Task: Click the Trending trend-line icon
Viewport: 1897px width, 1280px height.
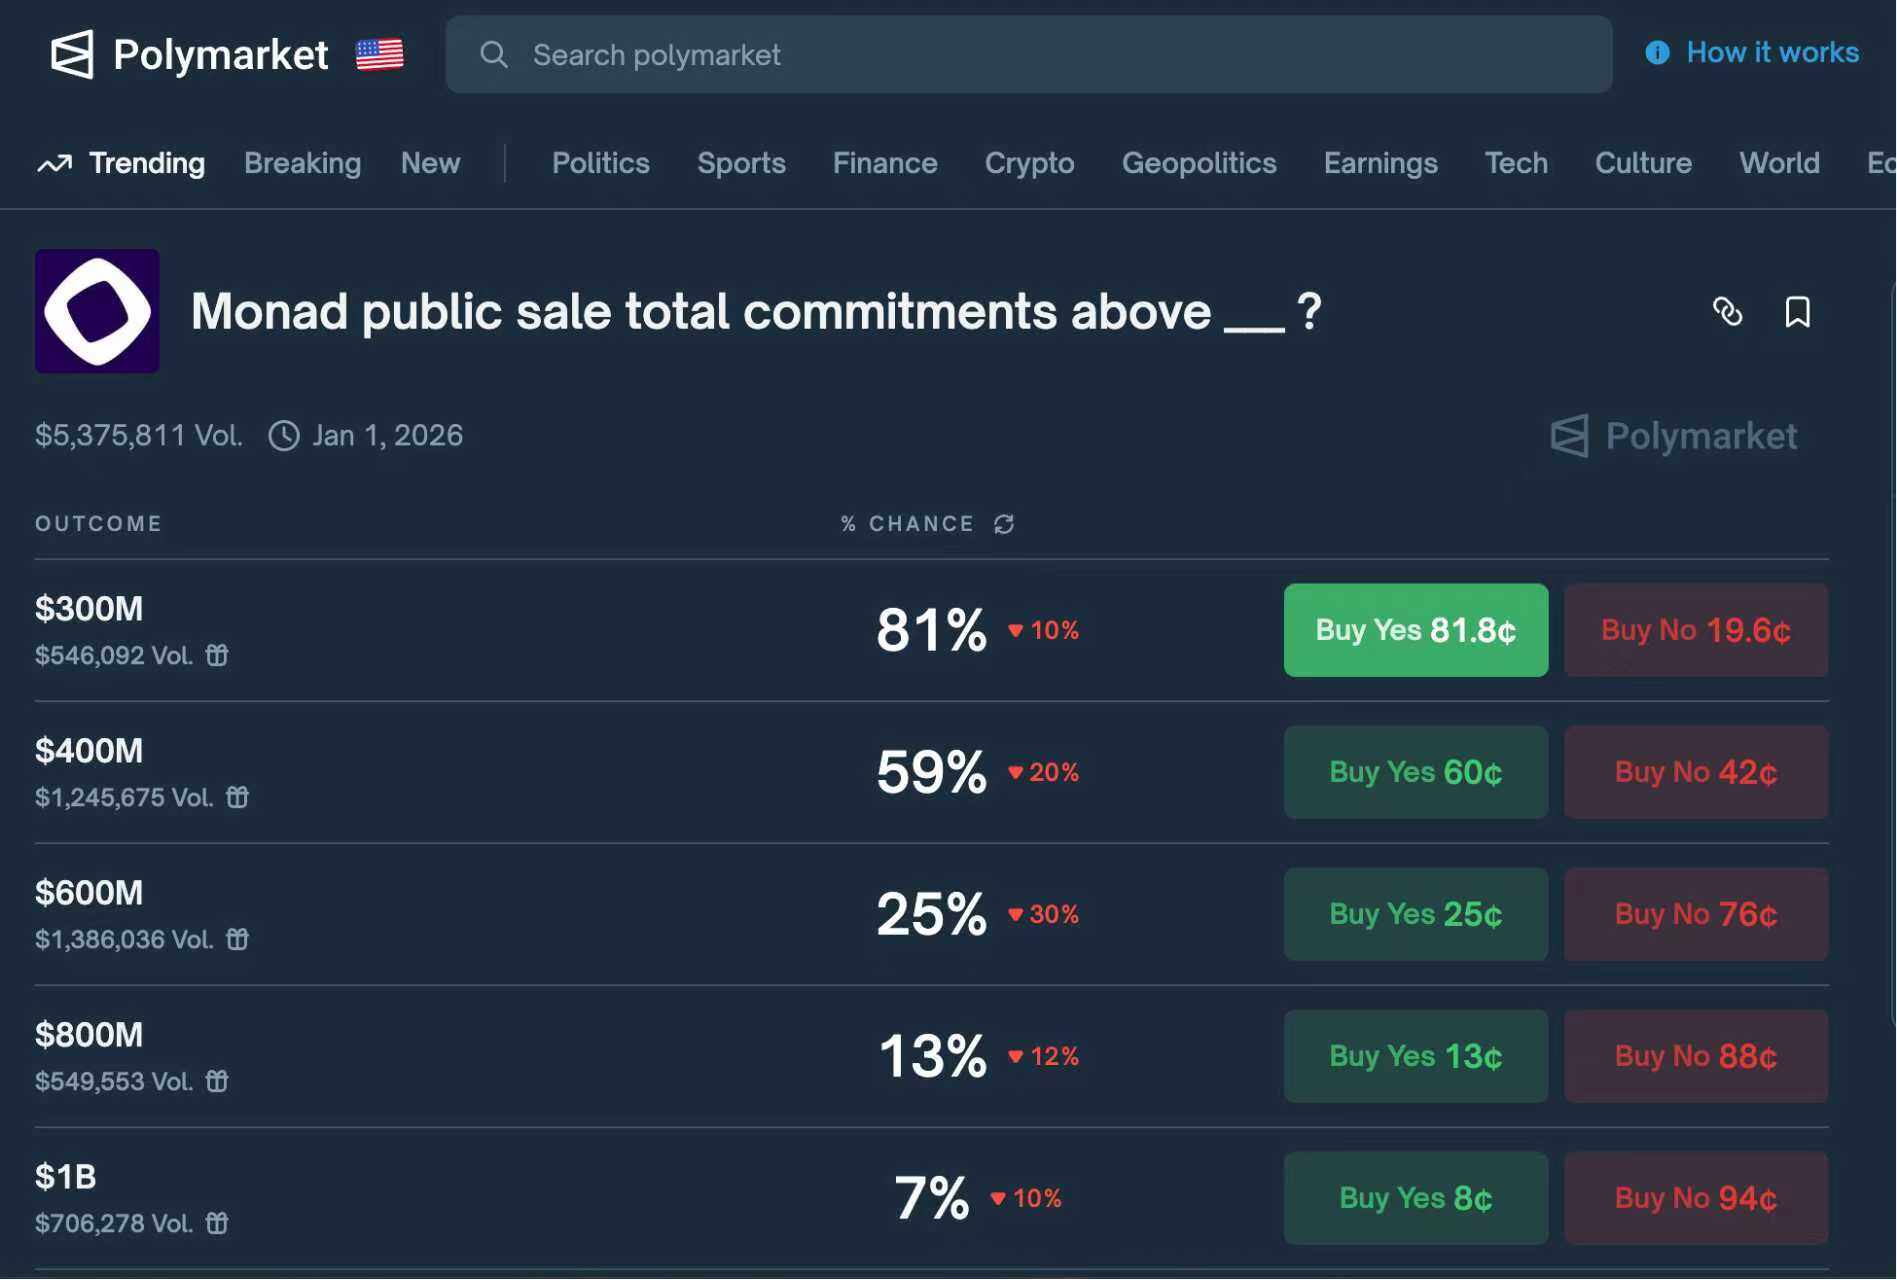Action: click(55, 163)
